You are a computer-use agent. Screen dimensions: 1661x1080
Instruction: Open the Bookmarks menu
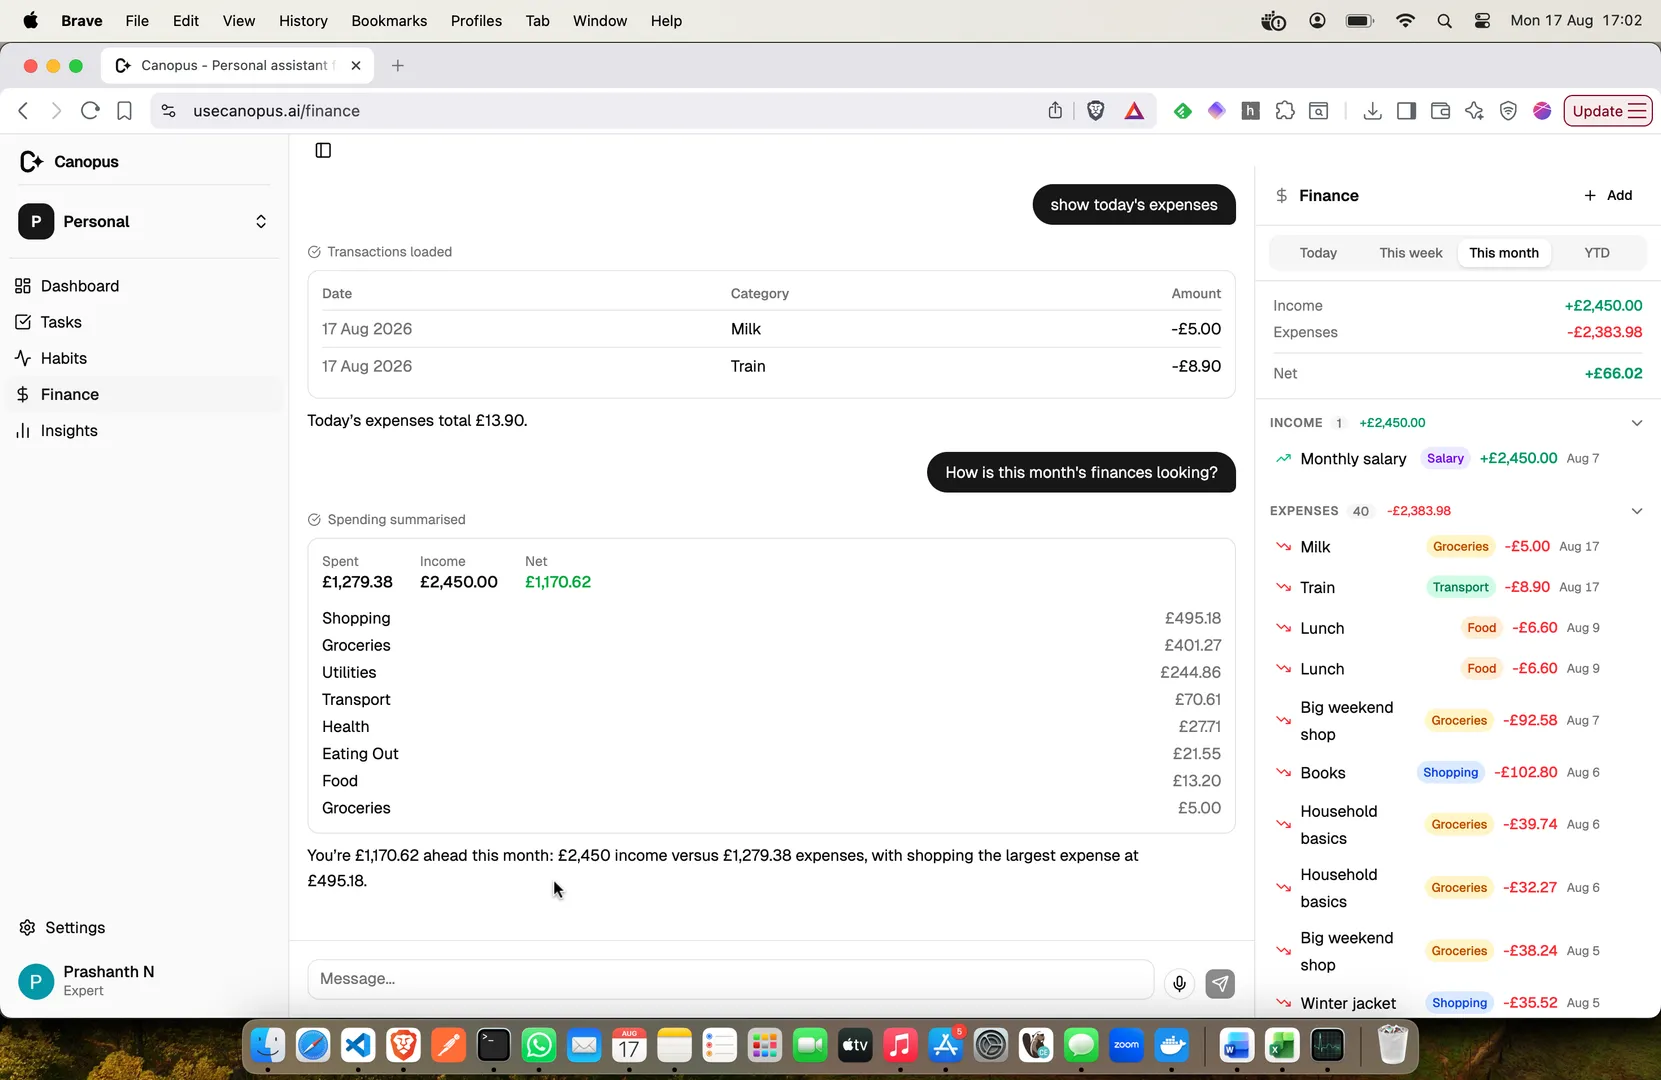389,20
